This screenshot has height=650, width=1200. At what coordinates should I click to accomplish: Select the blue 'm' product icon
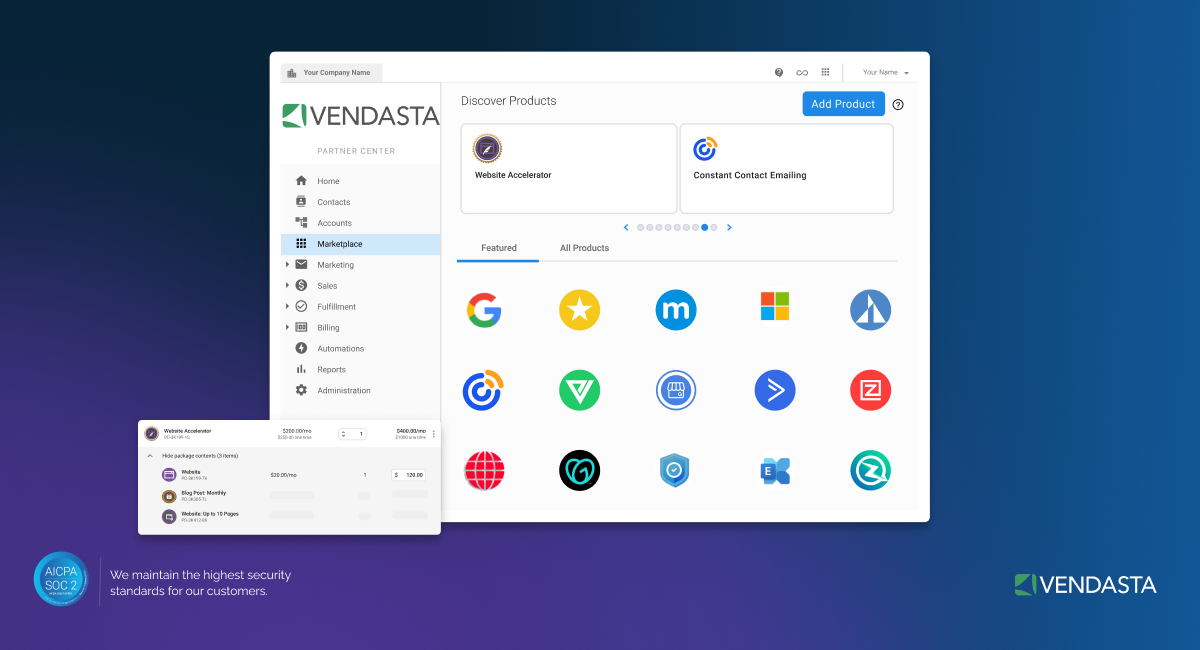[x=676, y=310]
